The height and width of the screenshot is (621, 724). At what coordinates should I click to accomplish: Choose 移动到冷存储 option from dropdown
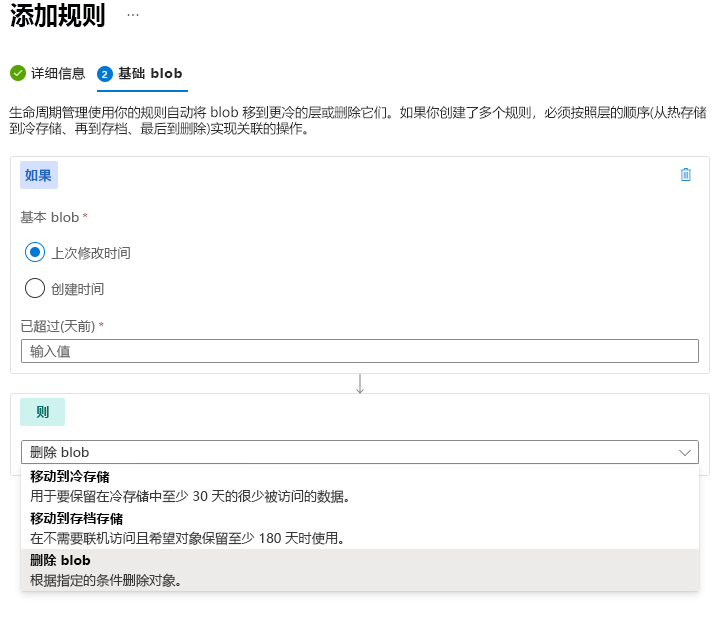click(360, 486)
